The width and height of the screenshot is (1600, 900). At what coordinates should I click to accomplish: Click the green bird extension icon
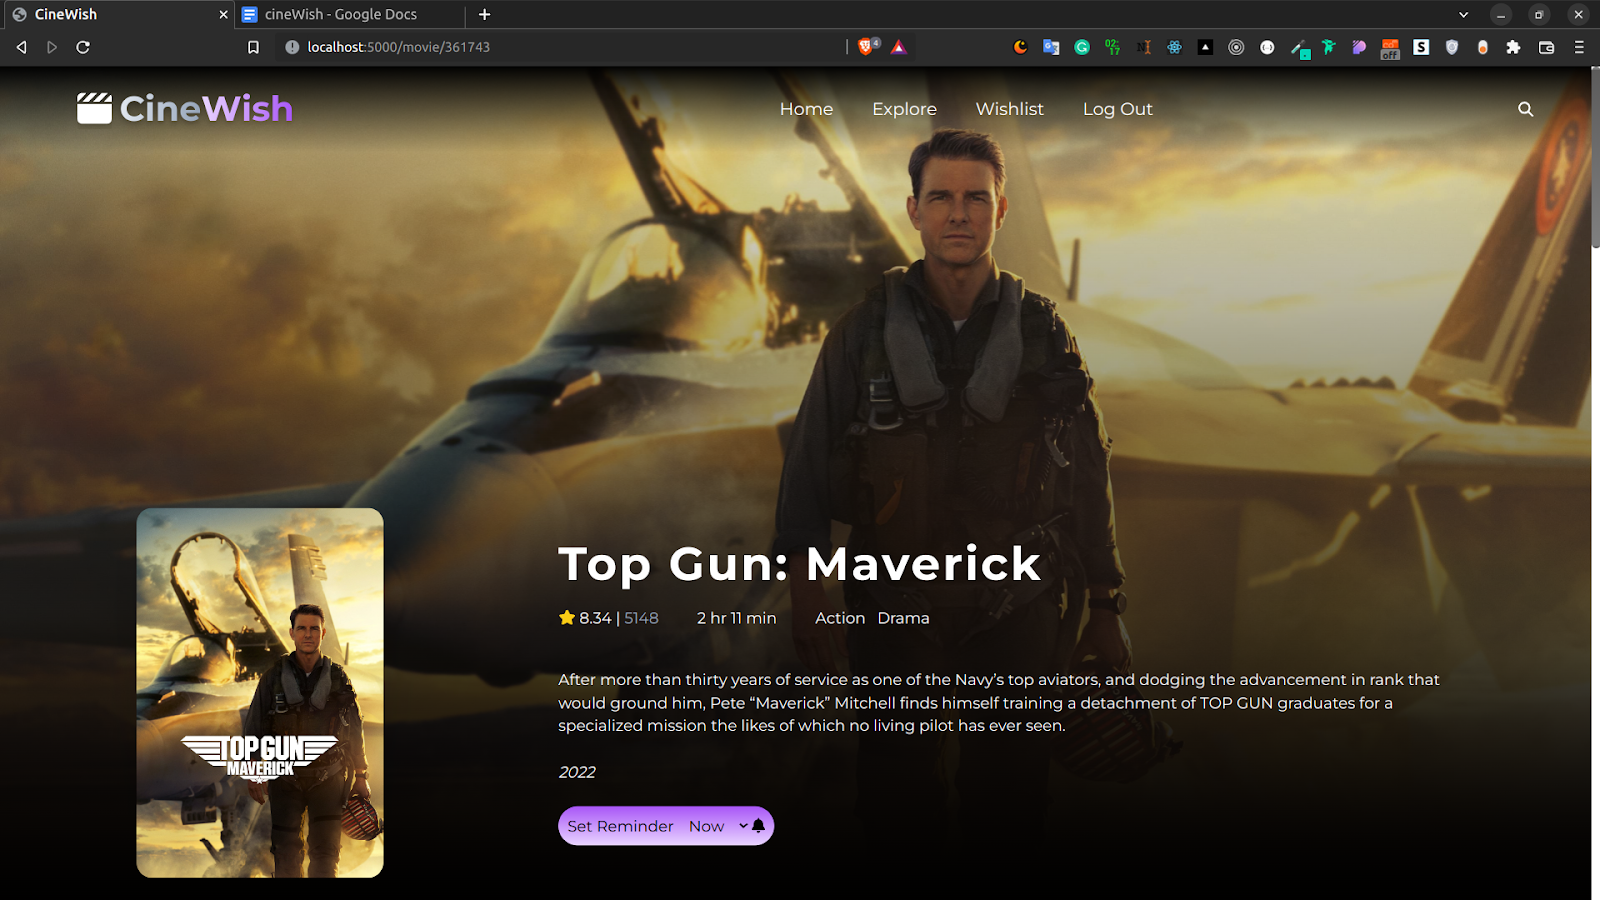1329,47
